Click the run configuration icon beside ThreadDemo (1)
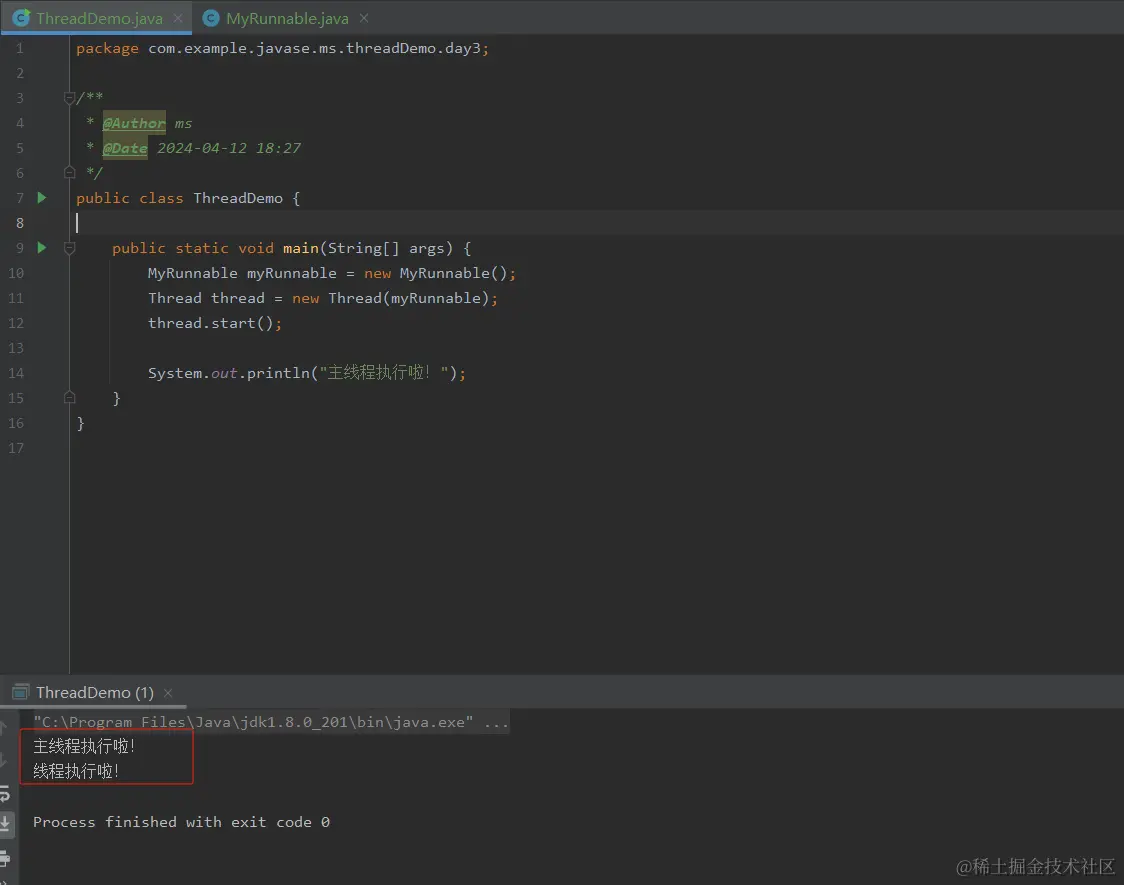Screen dimensions: 1124x885 21,692
